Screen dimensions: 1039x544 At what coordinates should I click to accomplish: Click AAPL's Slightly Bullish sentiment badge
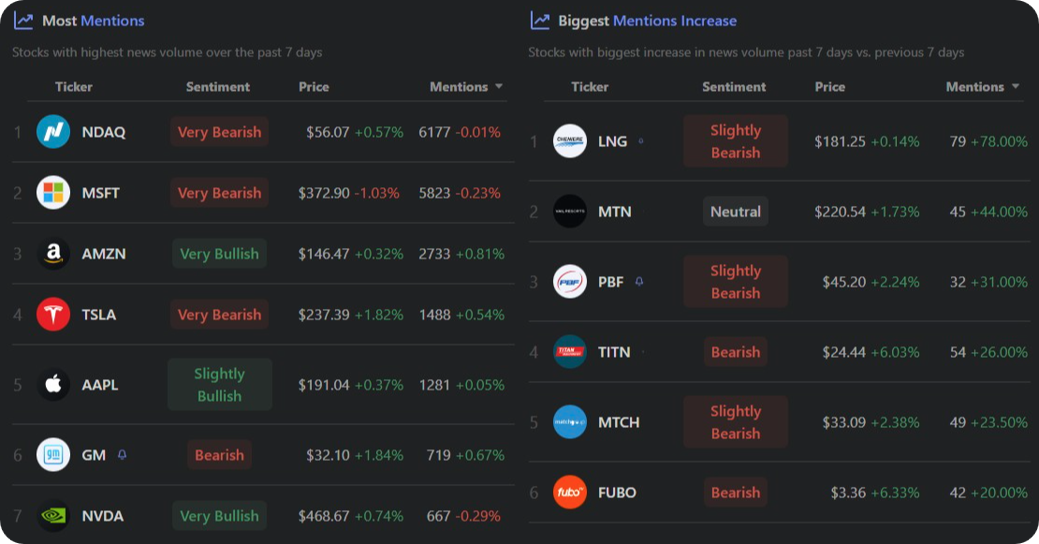219,384
